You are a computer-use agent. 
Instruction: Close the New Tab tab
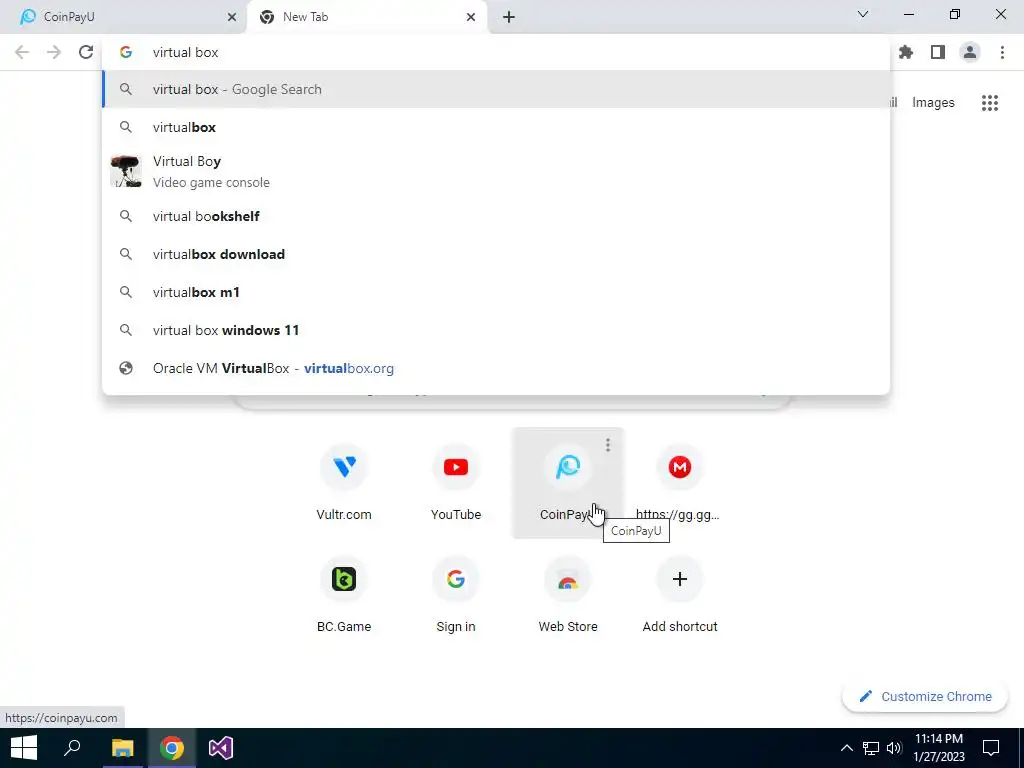[x=471, y=17]
